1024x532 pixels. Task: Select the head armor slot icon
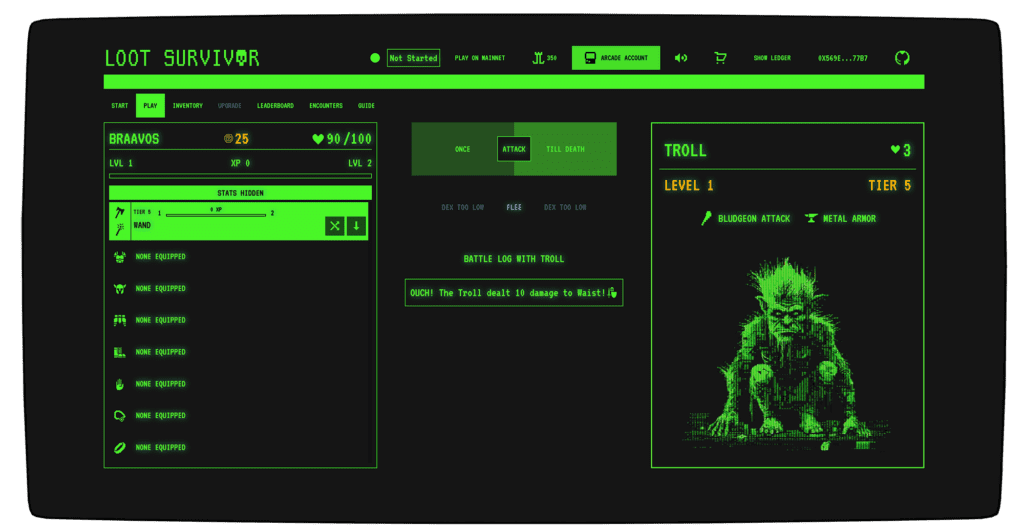[x=120, y=289]
